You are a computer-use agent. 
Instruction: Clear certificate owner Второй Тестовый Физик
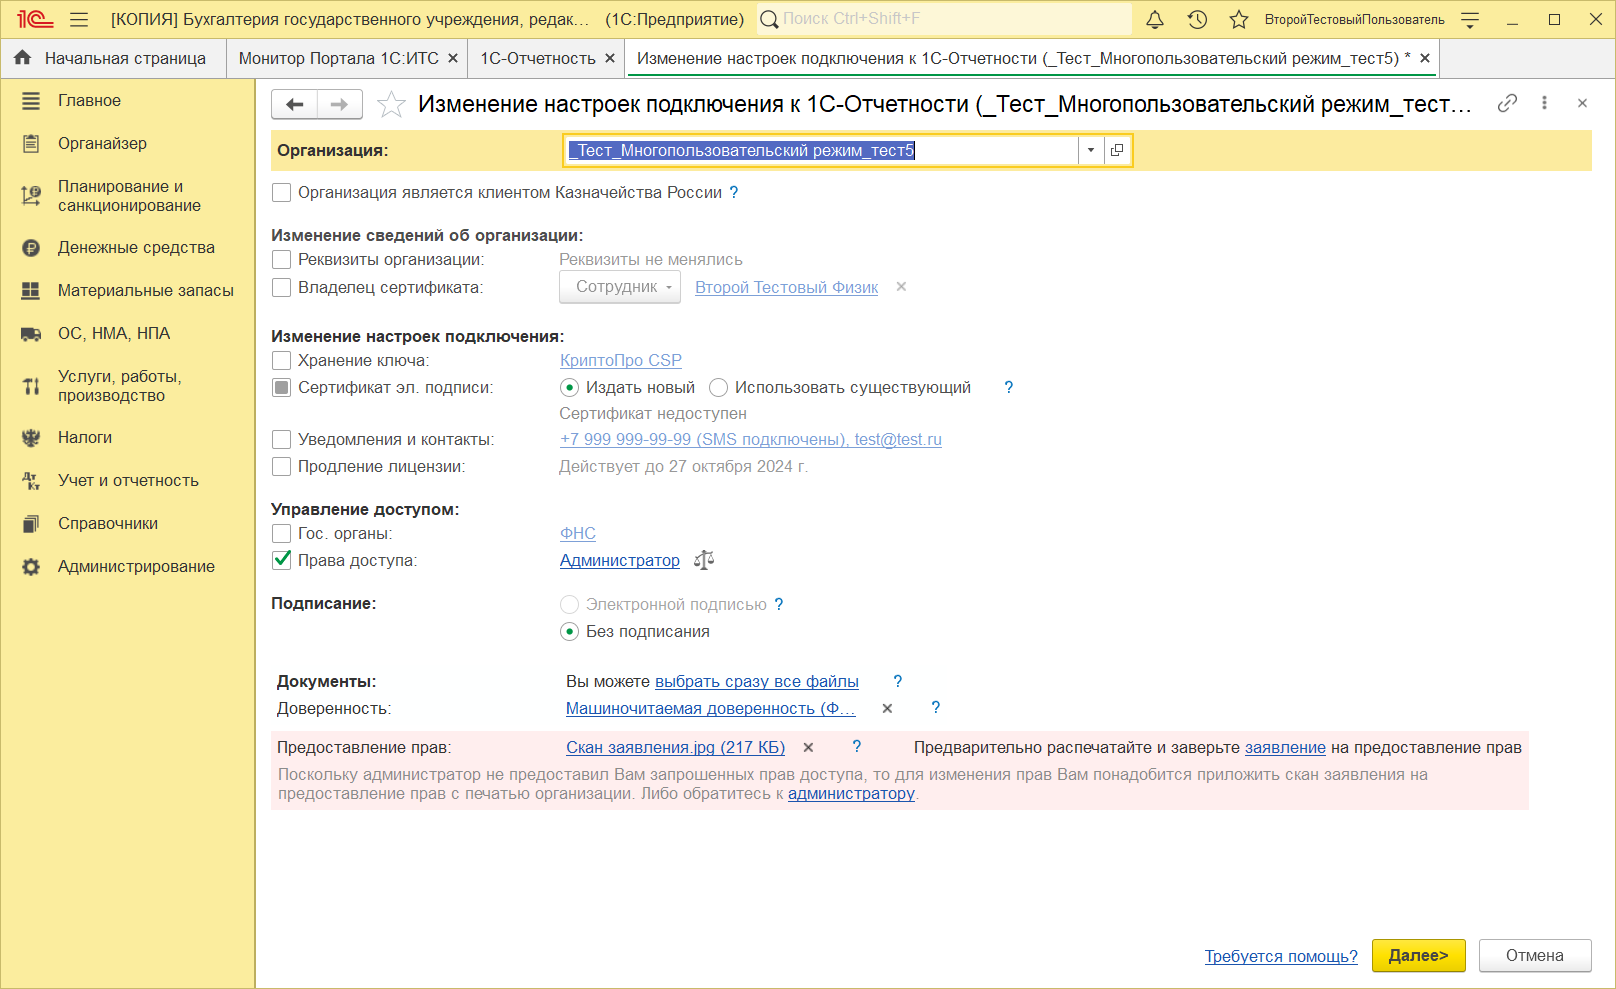[x=901, y=287]
